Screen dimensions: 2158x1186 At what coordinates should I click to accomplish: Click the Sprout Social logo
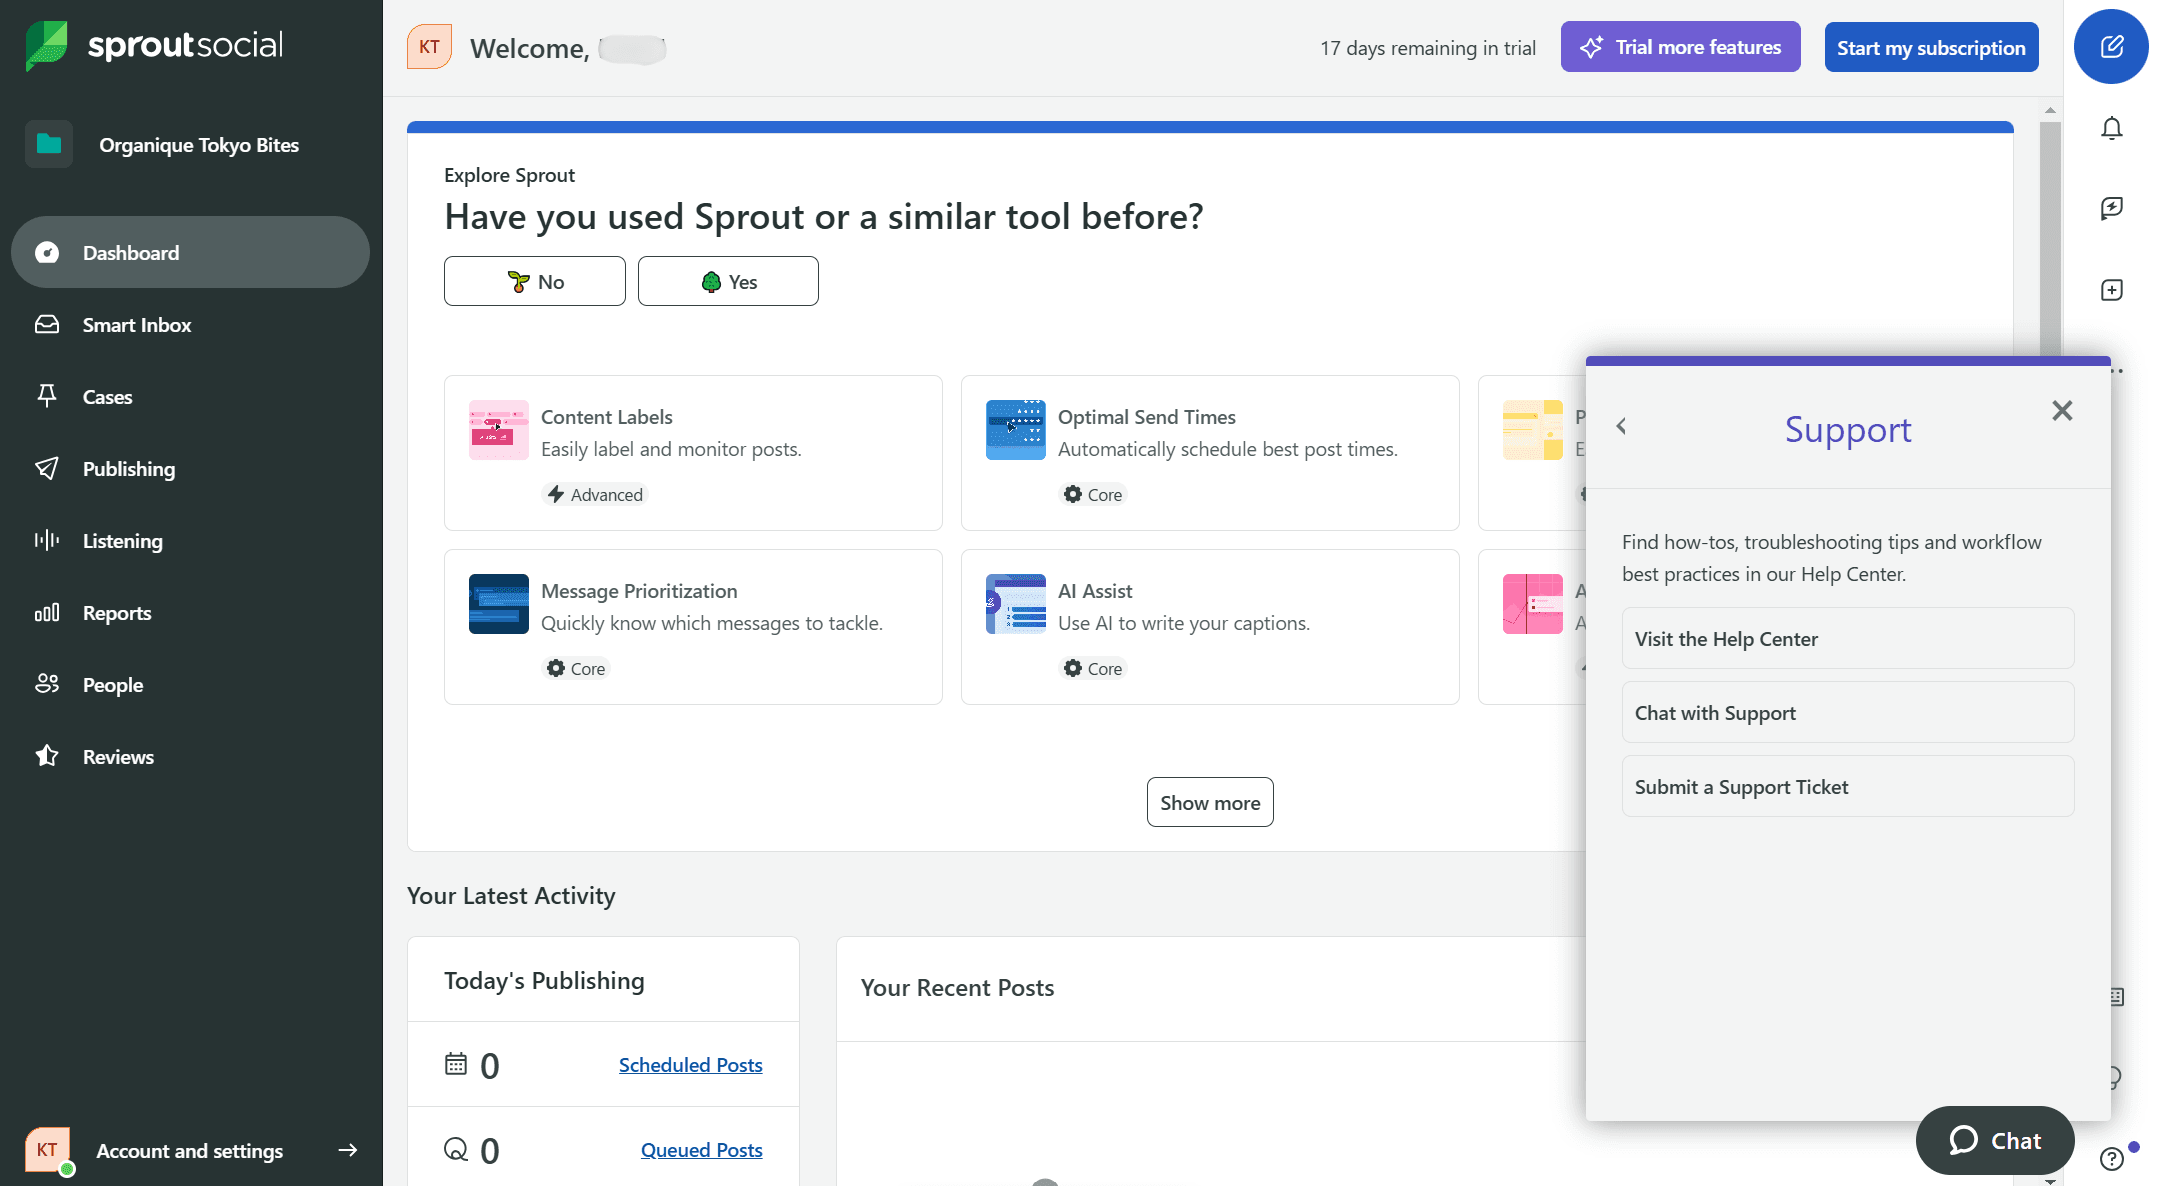(x=155, y=46)
